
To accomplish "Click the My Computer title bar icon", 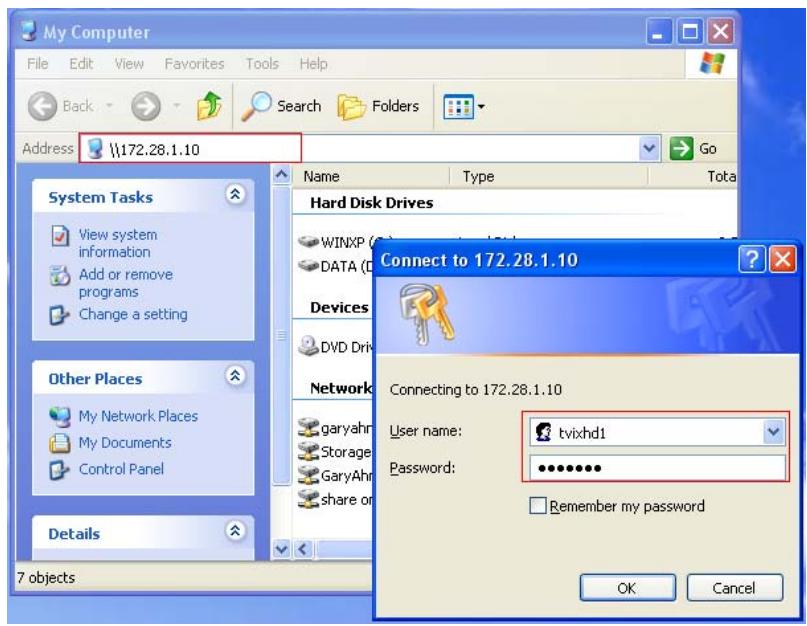I will click(x=29, y=31).
